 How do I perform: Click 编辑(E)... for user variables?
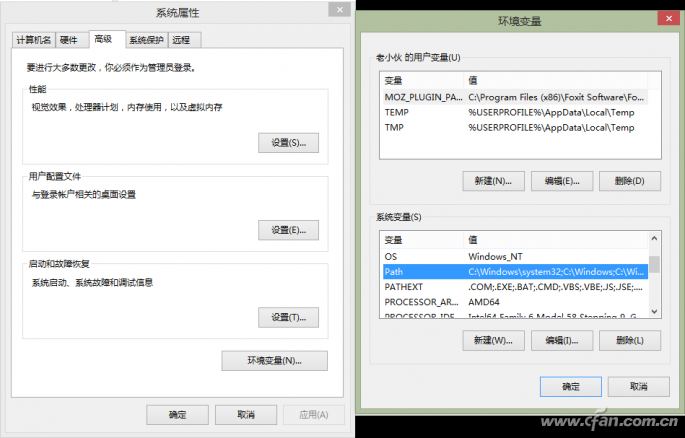click(x=562, y=181)
